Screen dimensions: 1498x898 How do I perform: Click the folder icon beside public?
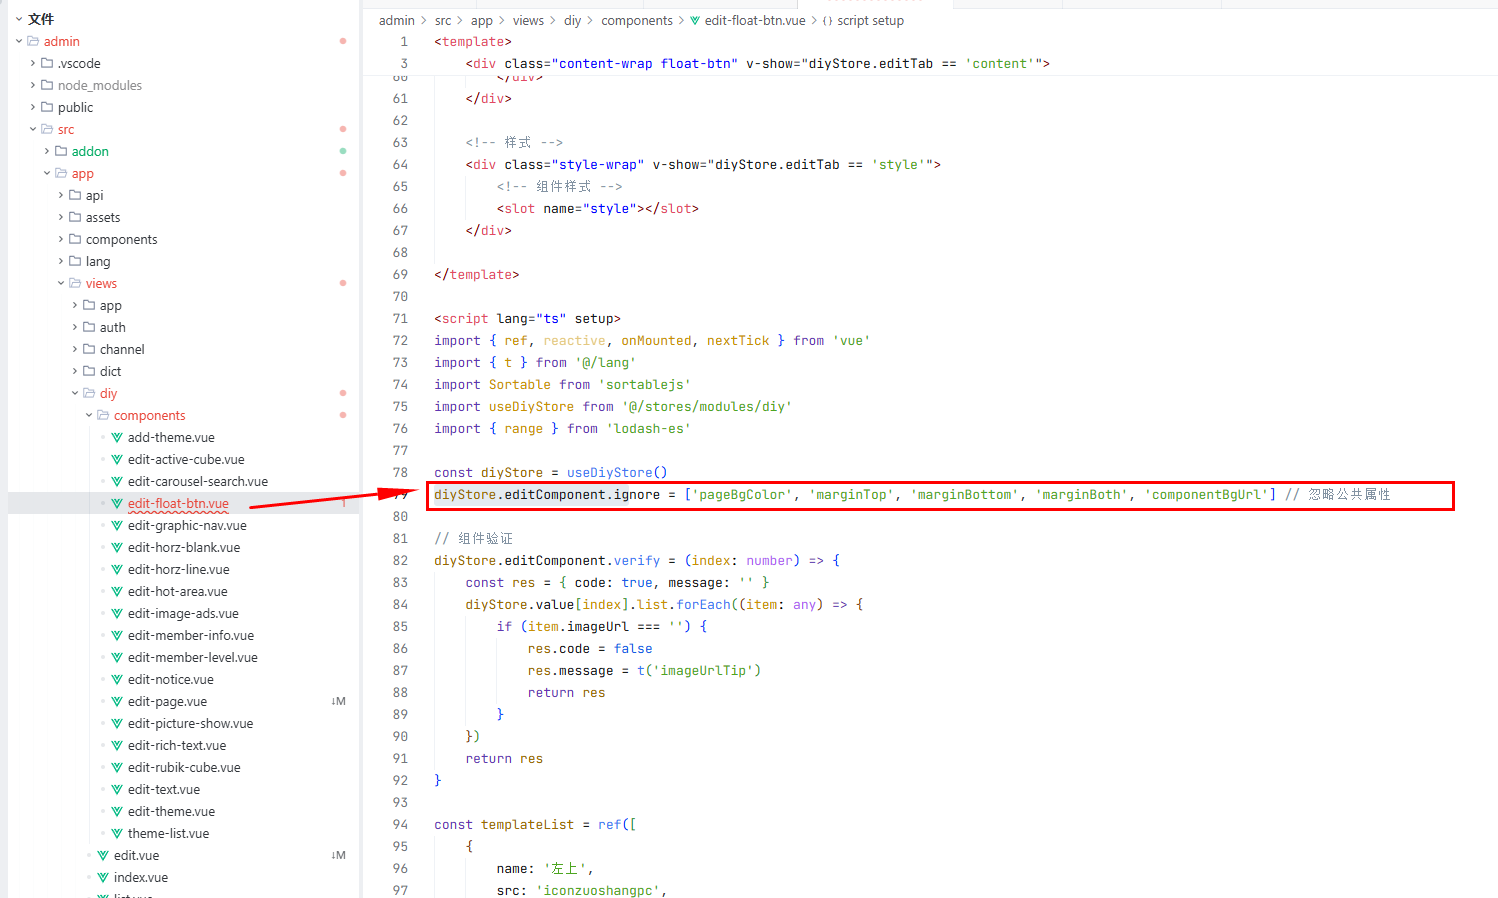click(47, 108)
